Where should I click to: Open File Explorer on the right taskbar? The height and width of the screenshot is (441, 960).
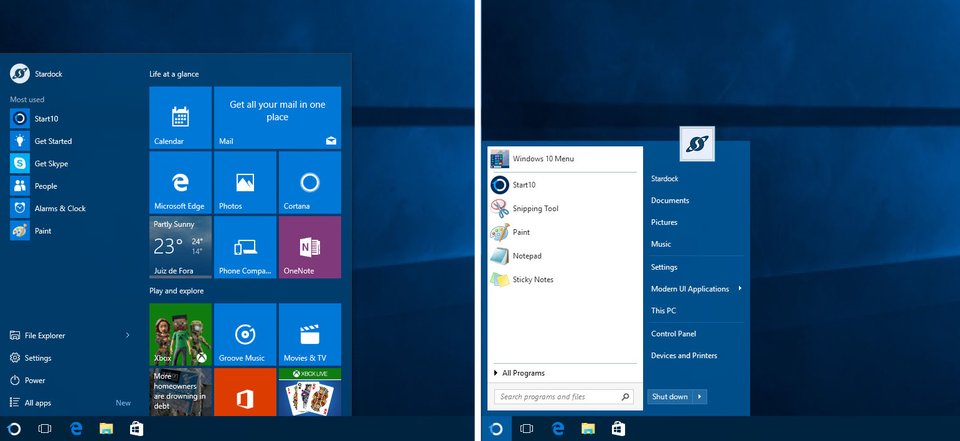[588, 429]
